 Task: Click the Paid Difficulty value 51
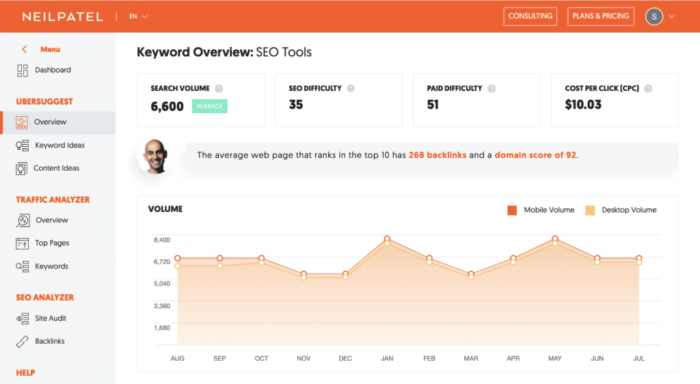433,105
